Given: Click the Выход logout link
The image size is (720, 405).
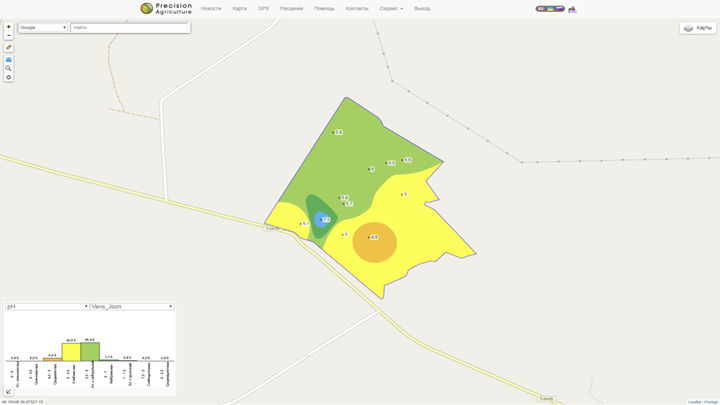Looking at the screenshot, I should [422, 8].
